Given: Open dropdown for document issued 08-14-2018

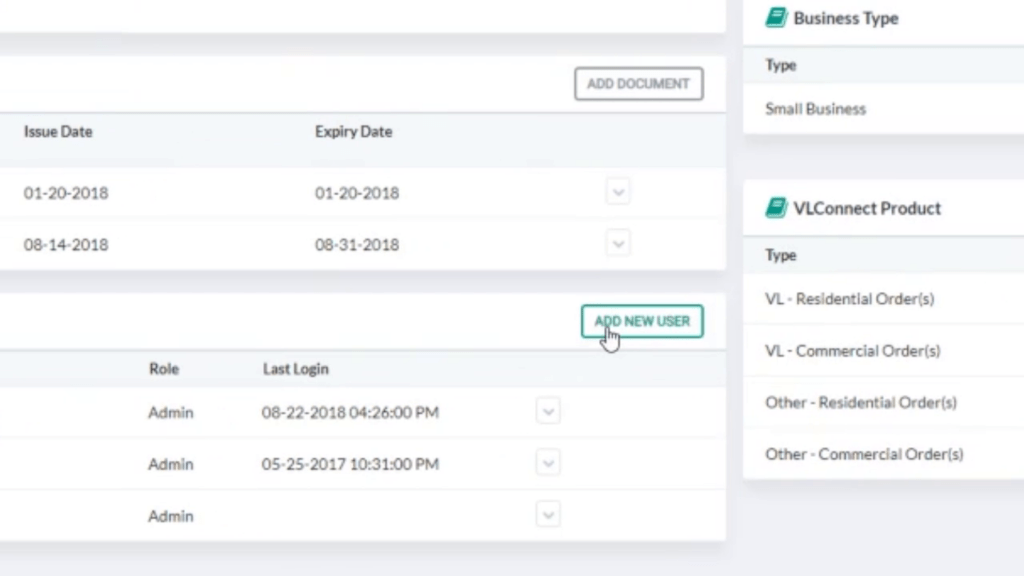Looking at the screenshot, I should 618,244.
